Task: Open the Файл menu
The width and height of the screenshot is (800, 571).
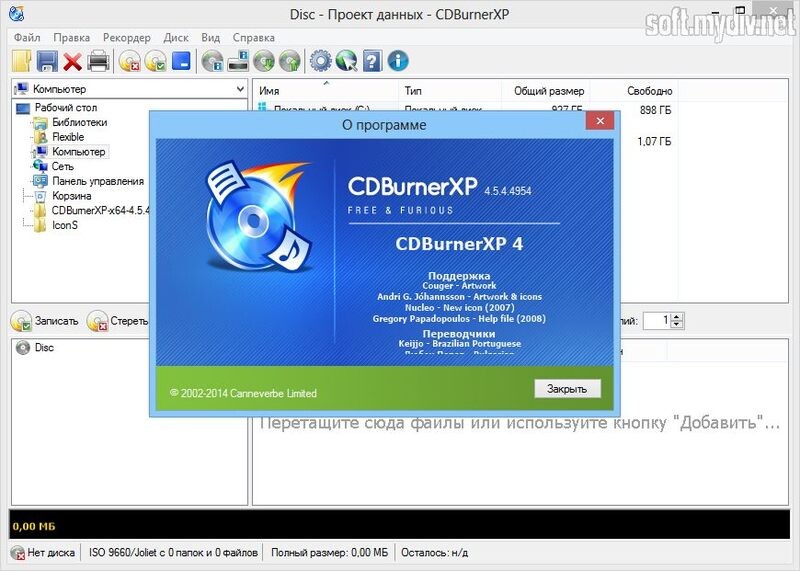Action: coord(27,38)
